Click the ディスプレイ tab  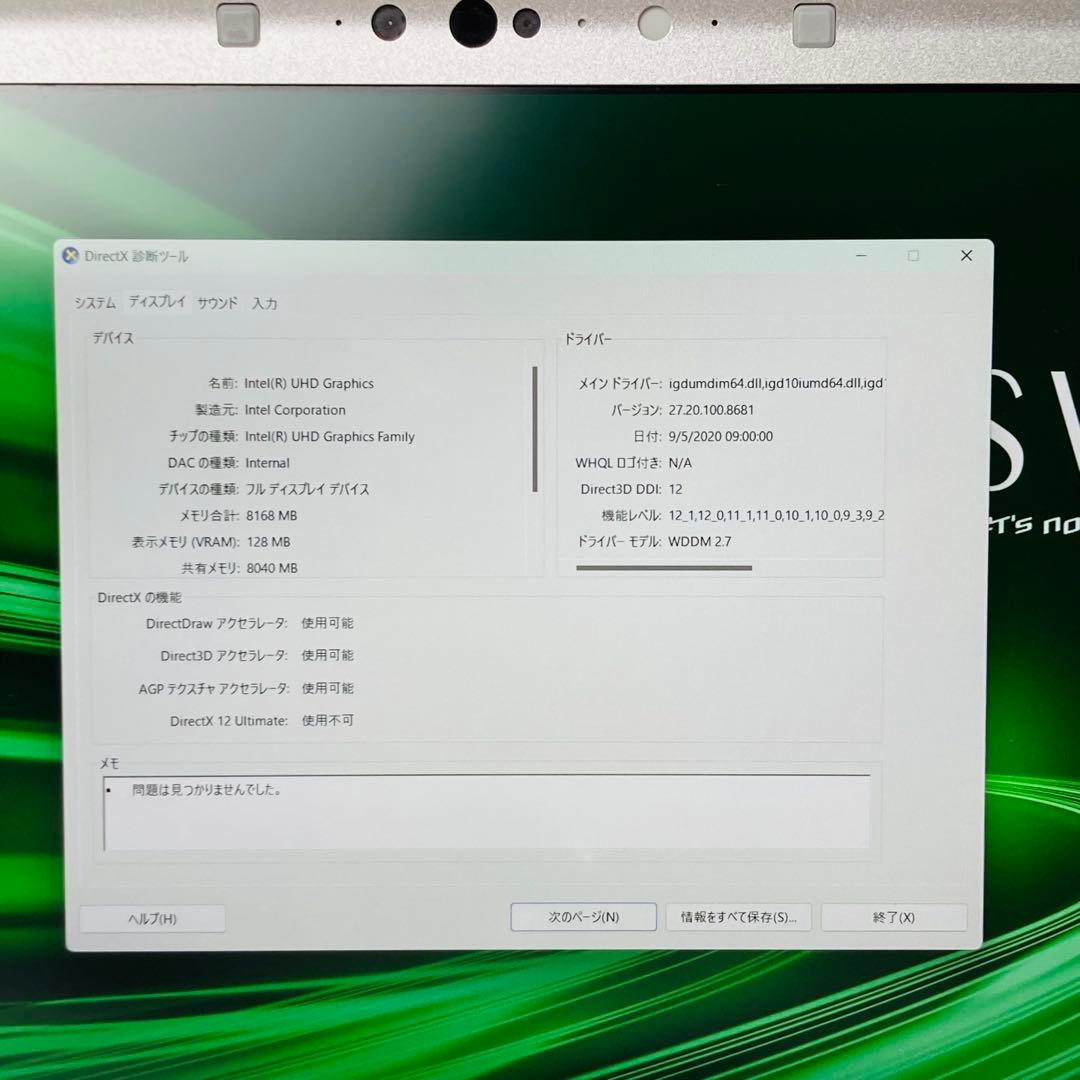[155, 302]
